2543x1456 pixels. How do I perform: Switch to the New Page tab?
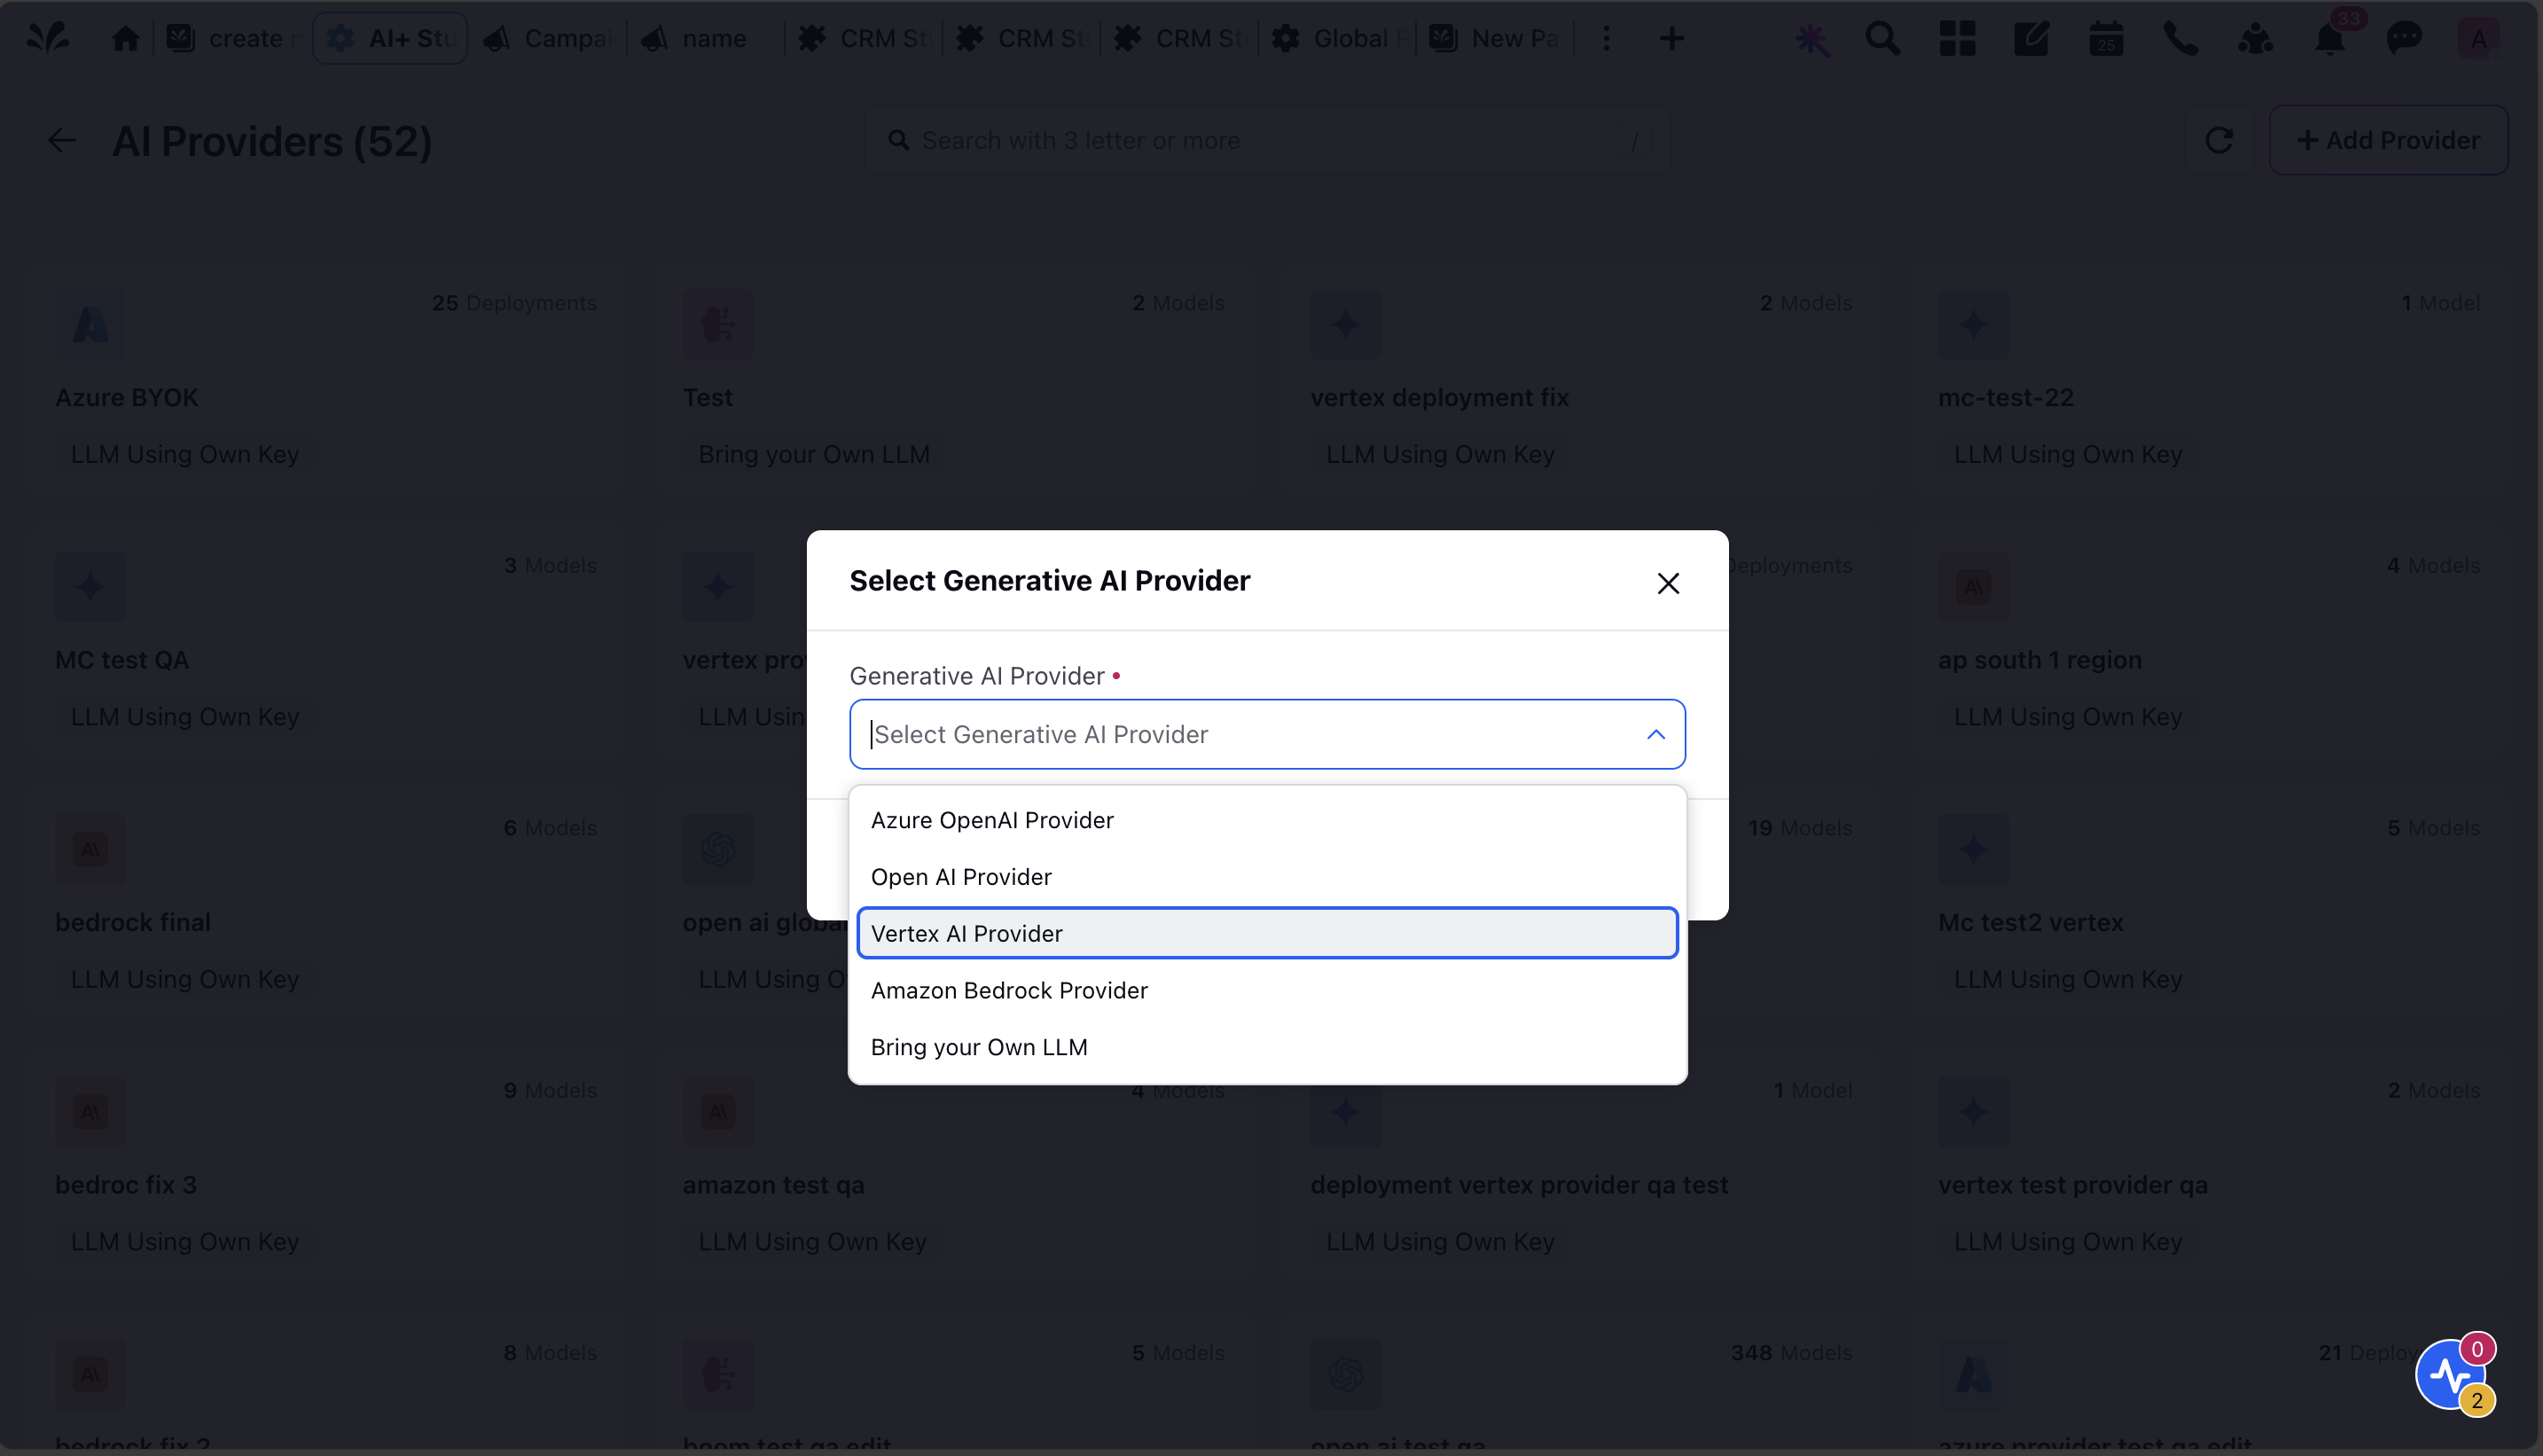coord(1496,38)
